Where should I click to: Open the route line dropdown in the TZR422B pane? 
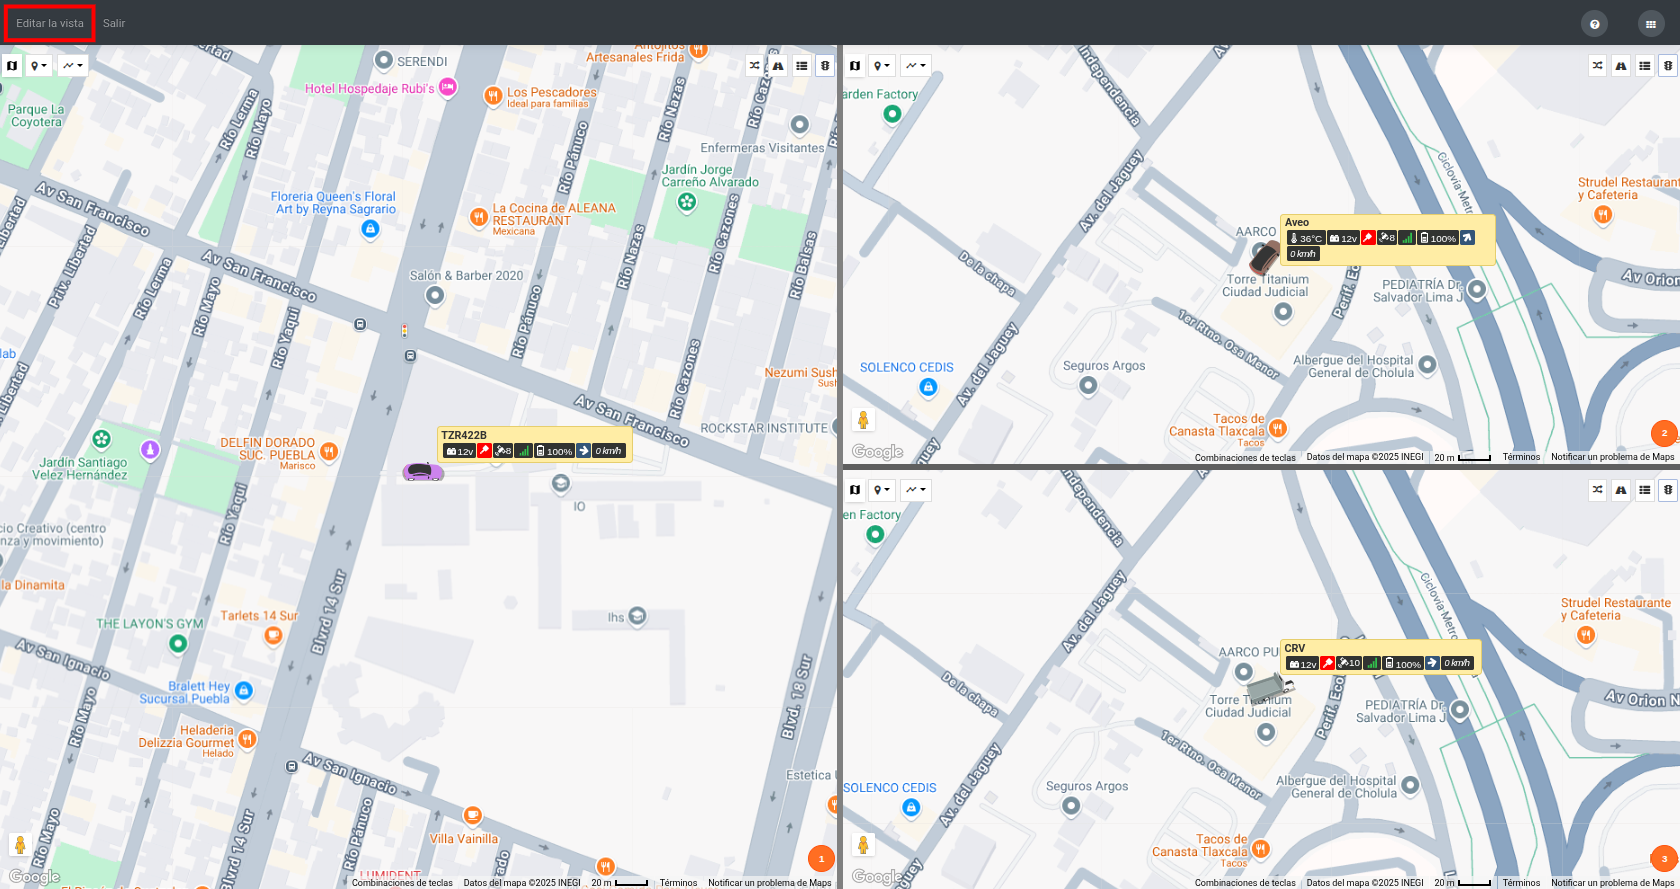[x=73, y=66]
